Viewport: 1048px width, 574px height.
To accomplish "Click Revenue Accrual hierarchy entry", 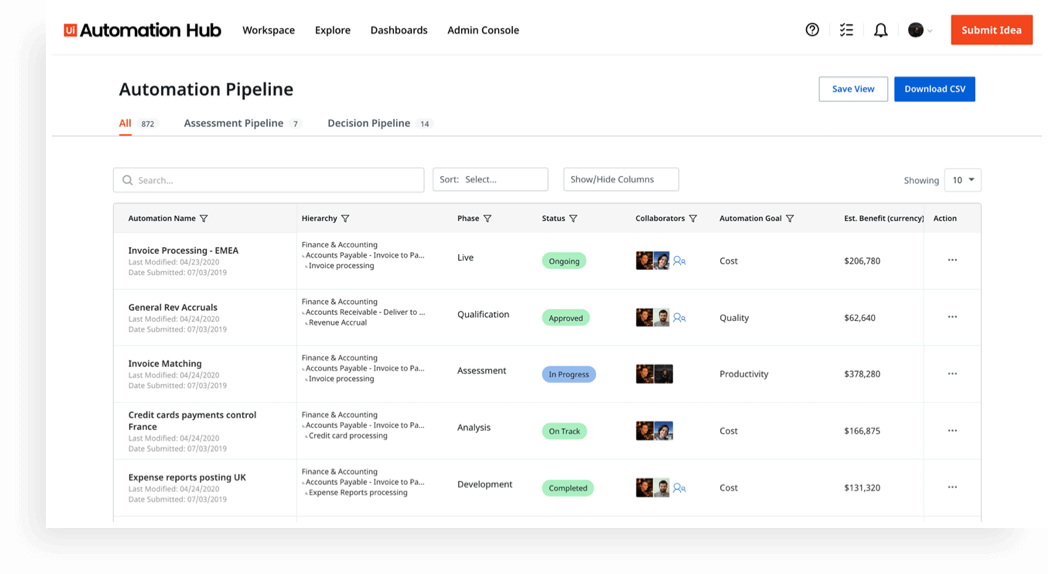I will (x=338, y=322).
